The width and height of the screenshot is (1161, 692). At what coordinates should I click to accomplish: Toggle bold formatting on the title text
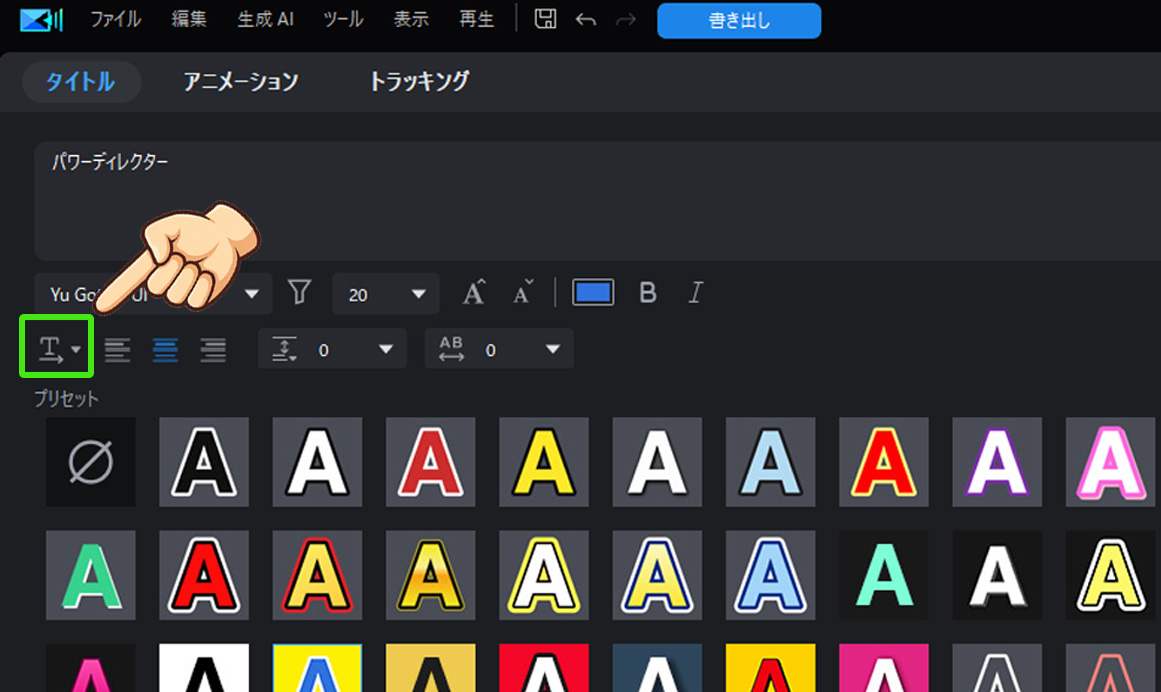click(x=648, y=292)
